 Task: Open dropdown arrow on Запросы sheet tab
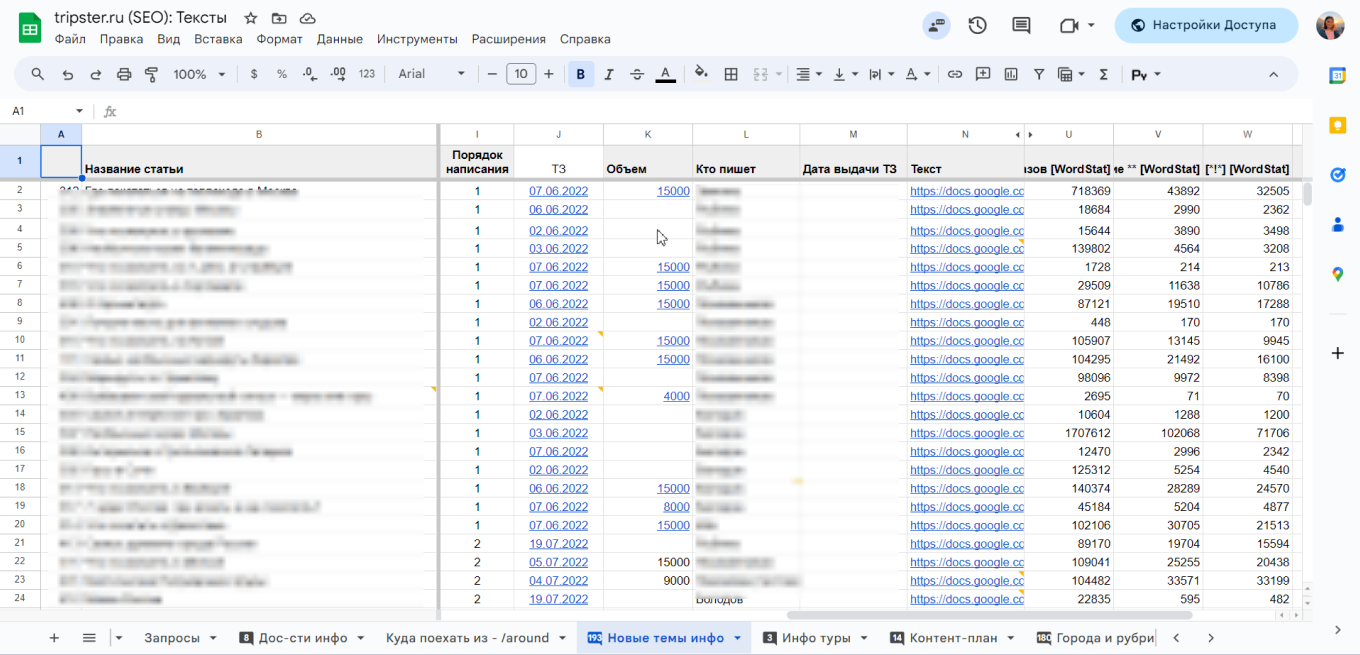tap(213, 638)
